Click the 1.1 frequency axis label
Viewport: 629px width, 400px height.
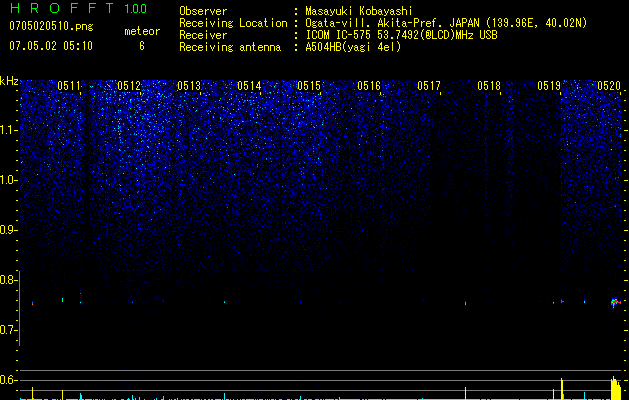(9, 130)
